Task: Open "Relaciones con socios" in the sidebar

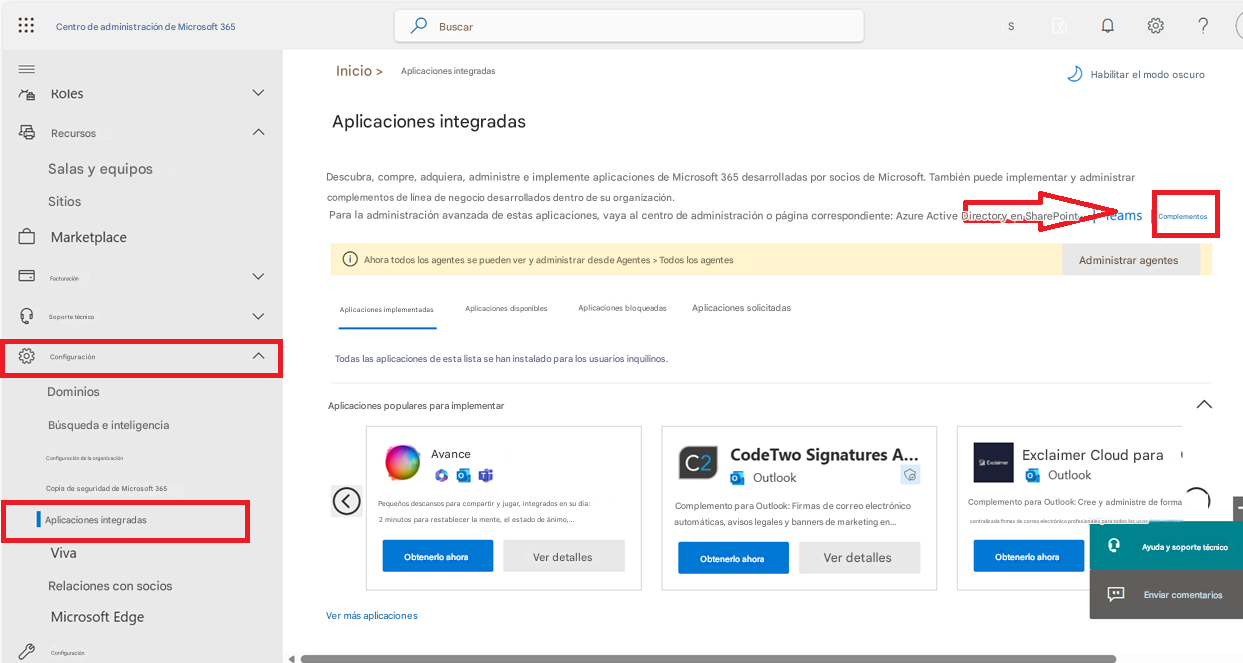Action: pyautogui.click(x=110, y=586)
